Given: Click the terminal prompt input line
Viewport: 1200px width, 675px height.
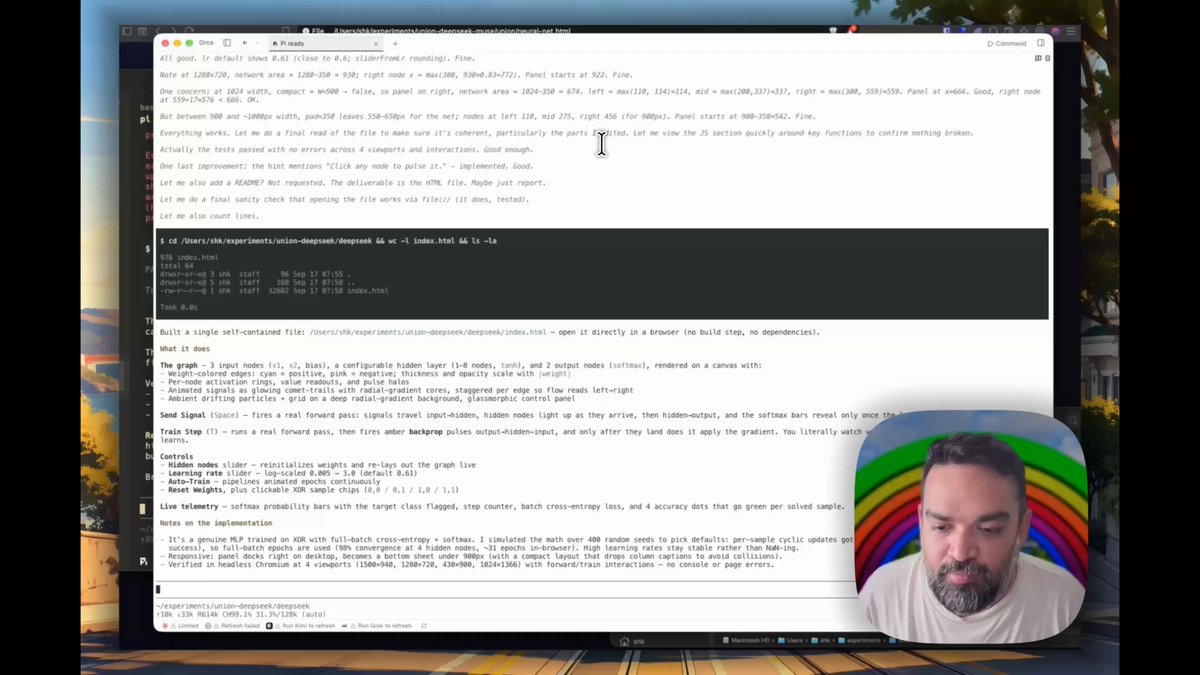Looking at the screenshot, I should (x=505, y=589).
